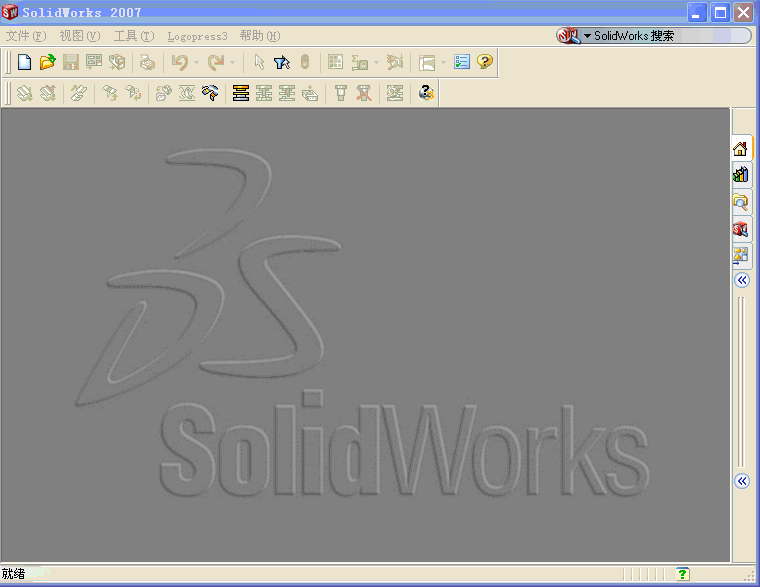
Task: Click the Logopress3 punch mounting icon
Action: point(341,93)
